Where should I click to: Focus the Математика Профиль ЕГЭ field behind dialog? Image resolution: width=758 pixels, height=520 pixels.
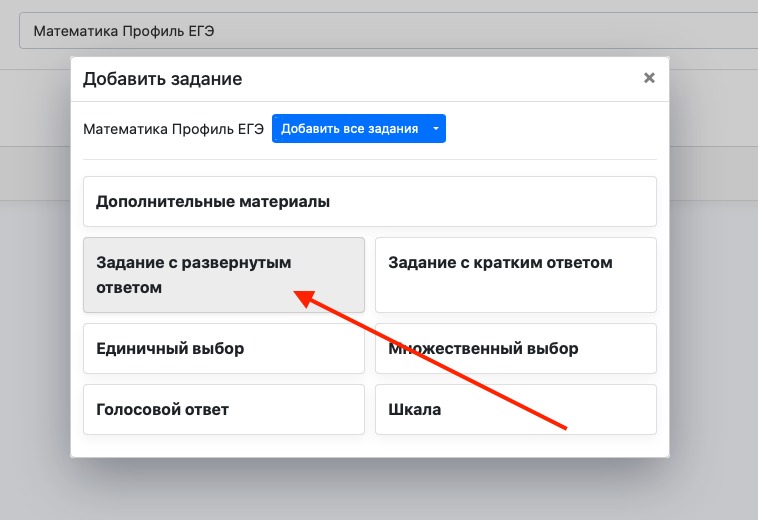(x=389, y=31)
